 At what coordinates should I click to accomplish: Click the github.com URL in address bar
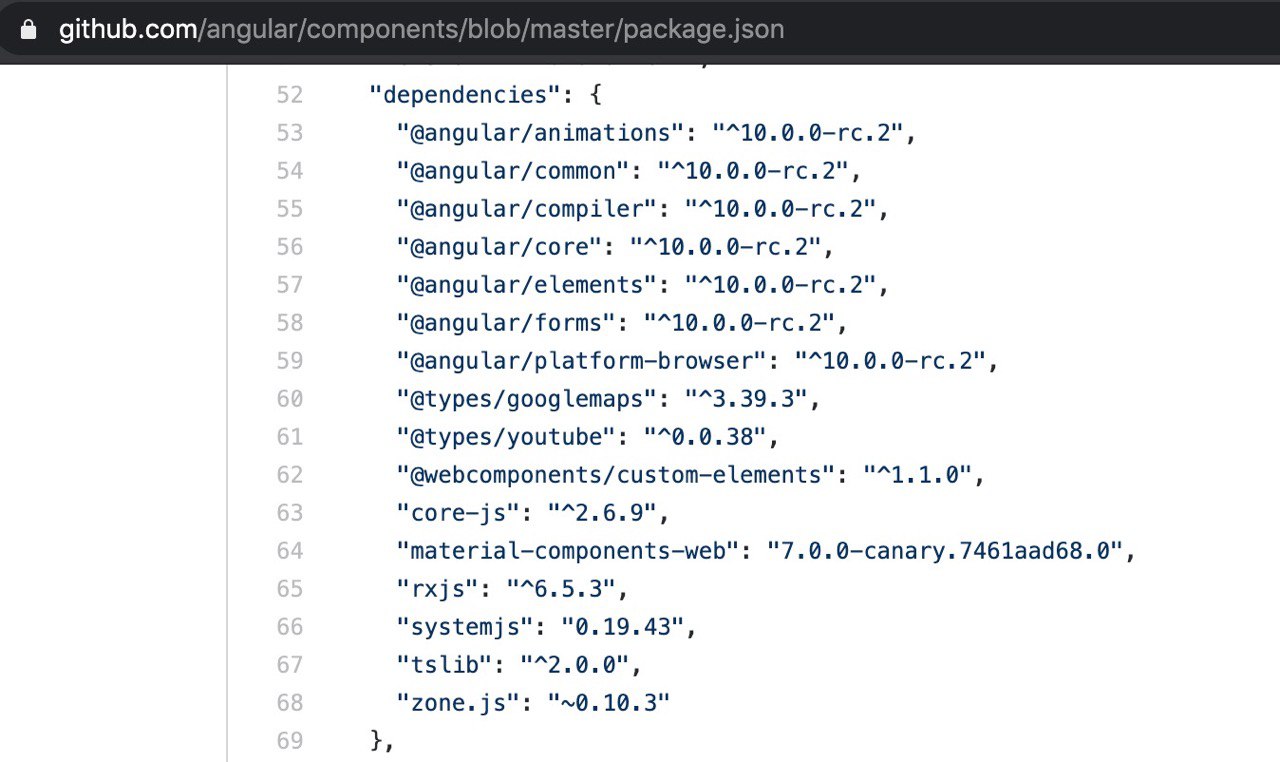[x=421, y=30]
